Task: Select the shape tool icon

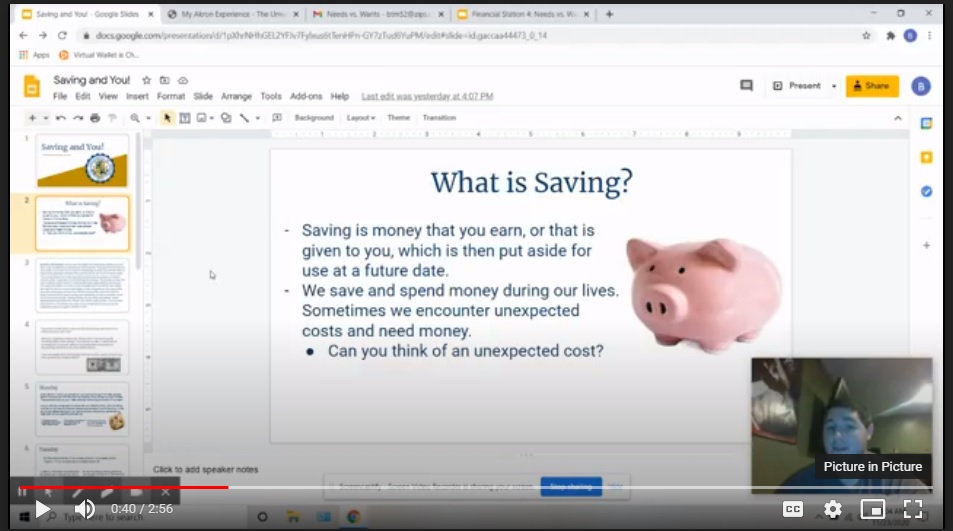Action: tap(226, 118)
